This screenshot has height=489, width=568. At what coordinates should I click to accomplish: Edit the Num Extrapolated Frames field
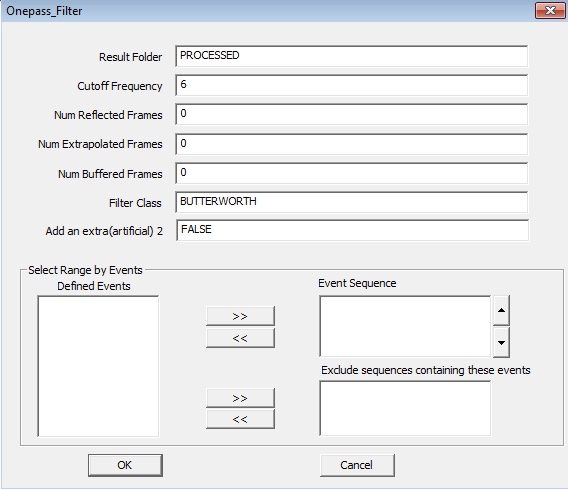pos(351,144)
